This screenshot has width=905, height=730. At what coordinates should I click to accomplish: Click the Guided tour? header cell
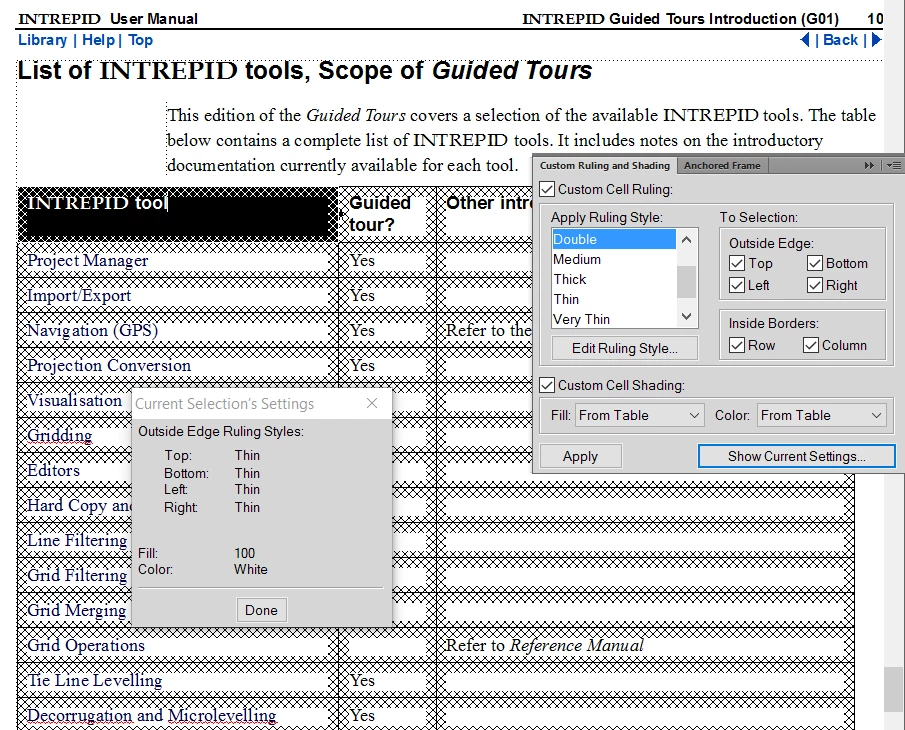coord(387,214)
